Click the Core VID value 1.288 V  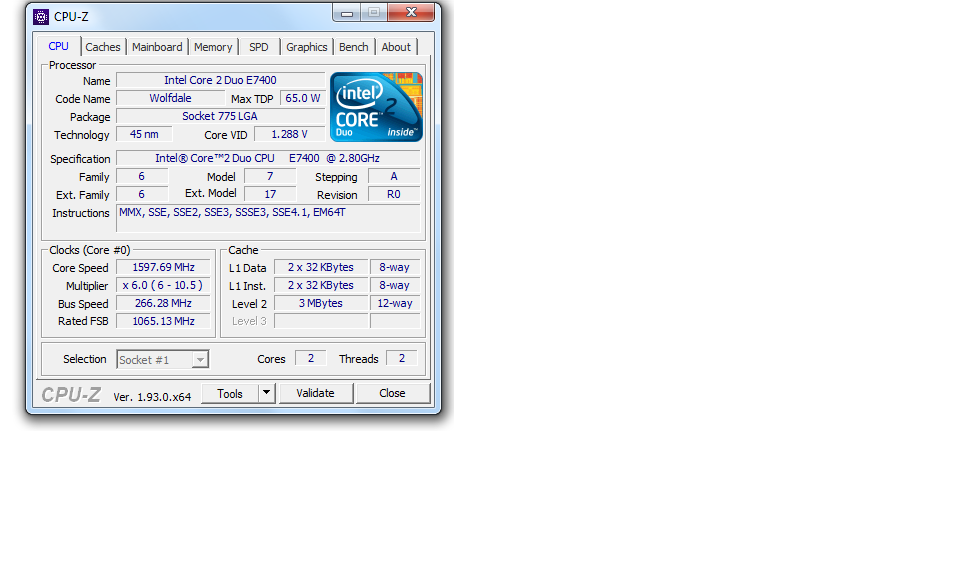pos(289,134)
